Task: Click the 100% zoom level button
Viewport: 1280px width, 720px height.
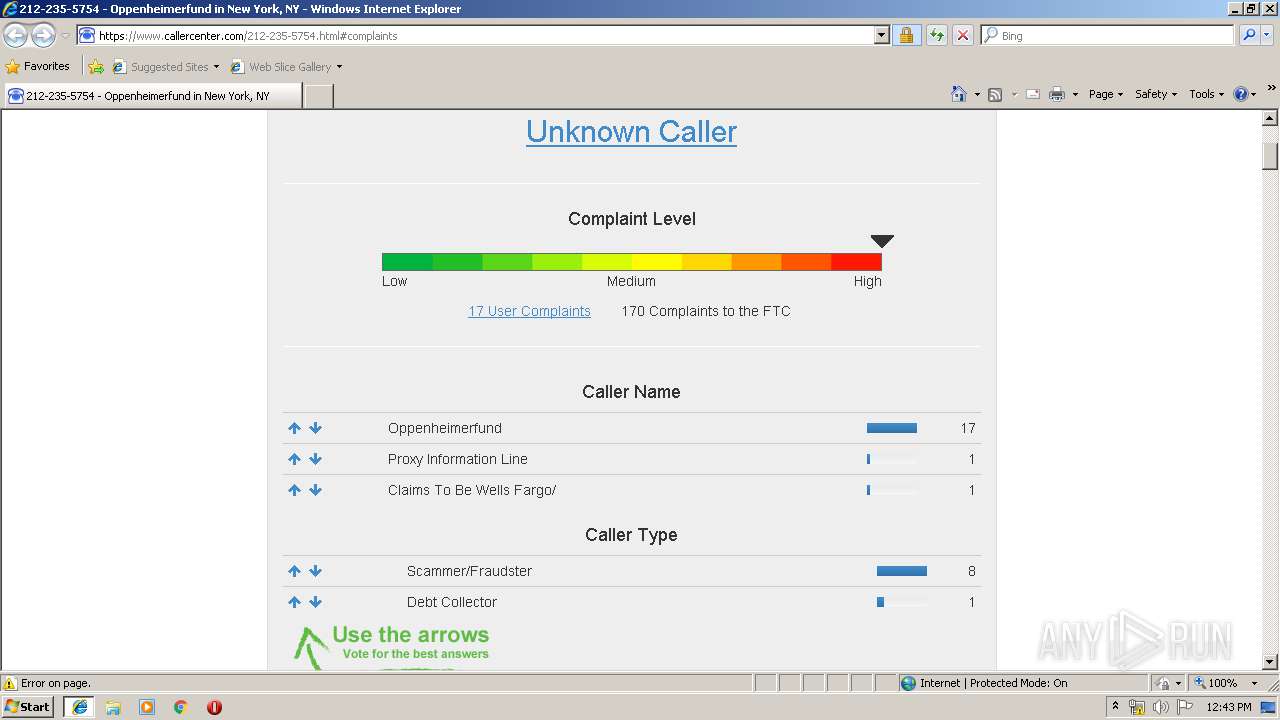Action: [x=1216, y=683]
